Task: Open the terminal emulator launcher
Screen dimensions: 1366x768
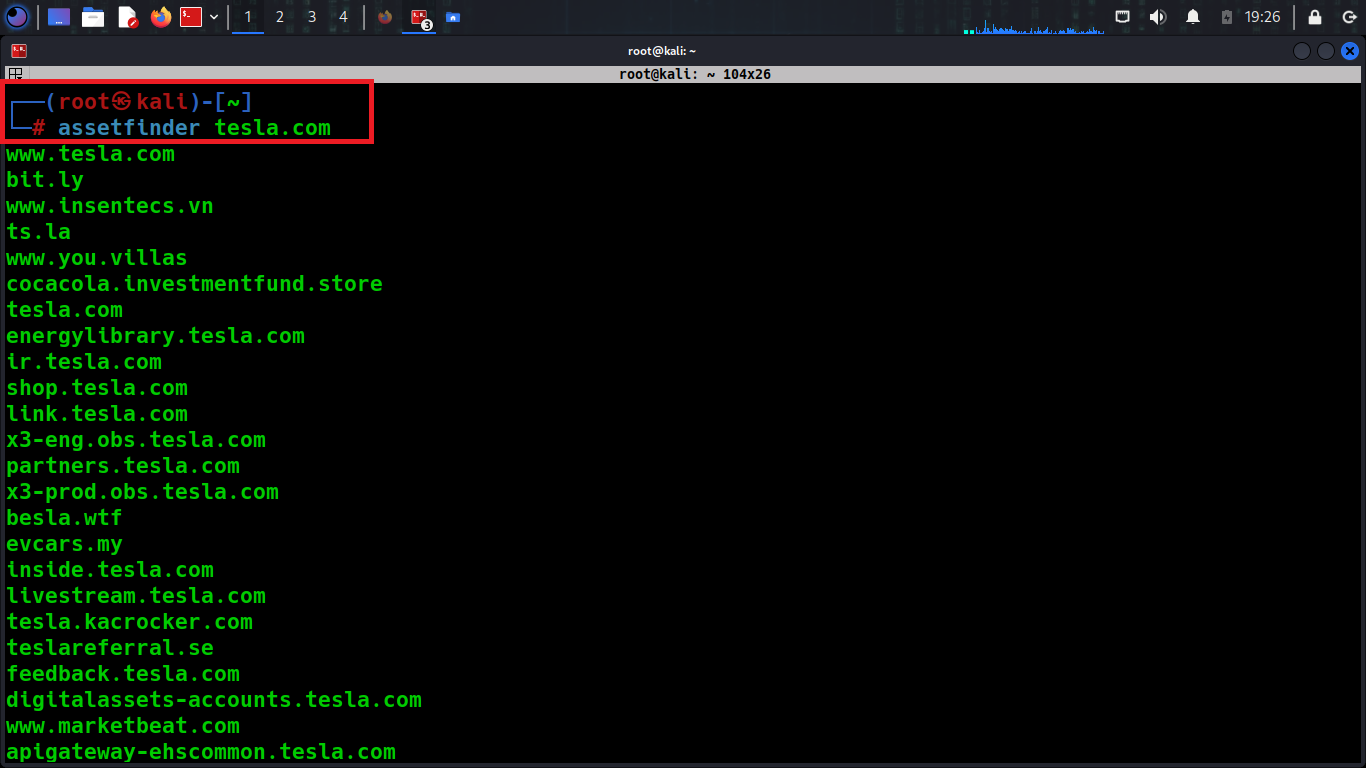Action: click(x=191, y=17)
